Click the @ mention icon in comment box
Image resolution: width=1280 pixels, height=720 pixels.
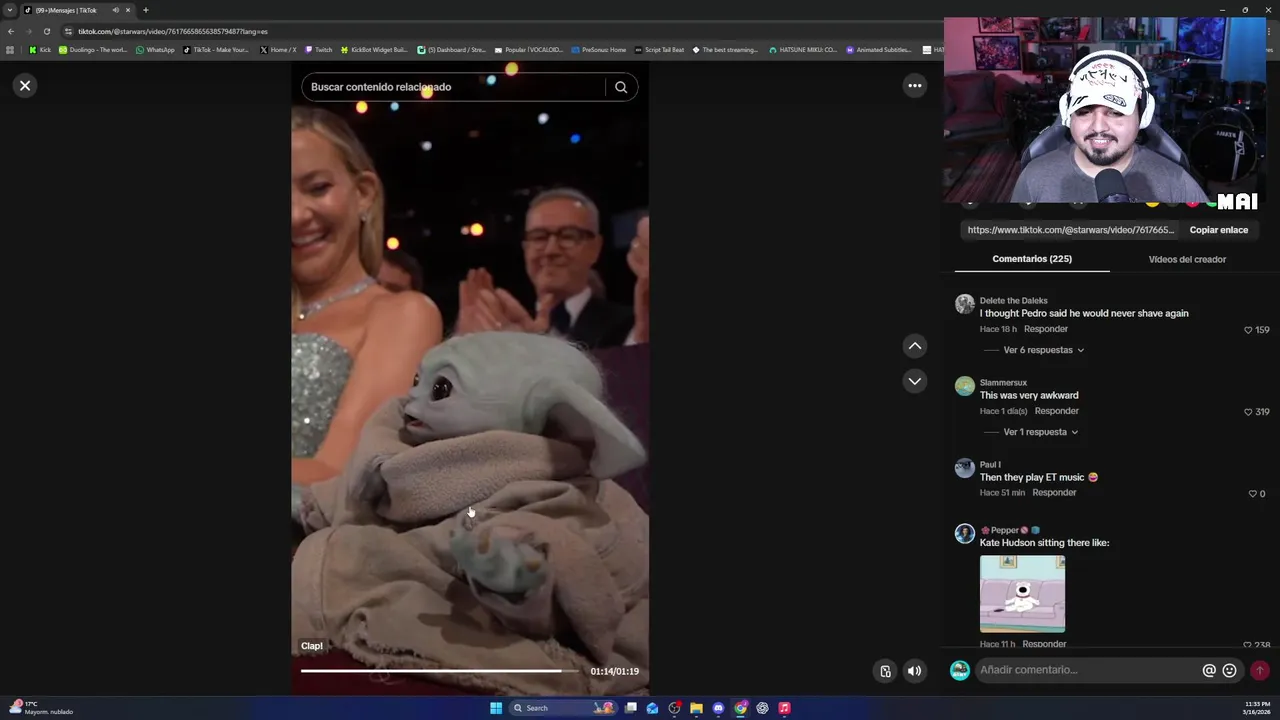tap(1209, 671)
